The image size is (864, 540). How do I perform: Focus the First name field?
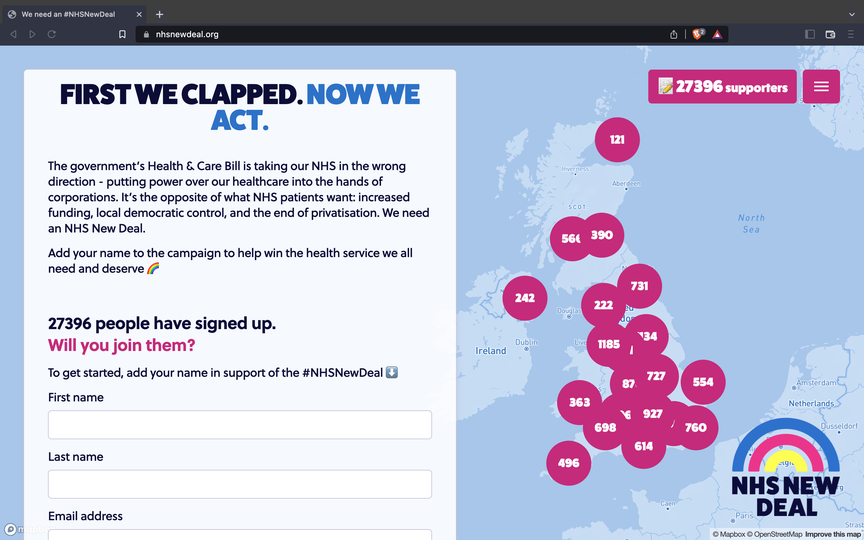coord(240,425)
